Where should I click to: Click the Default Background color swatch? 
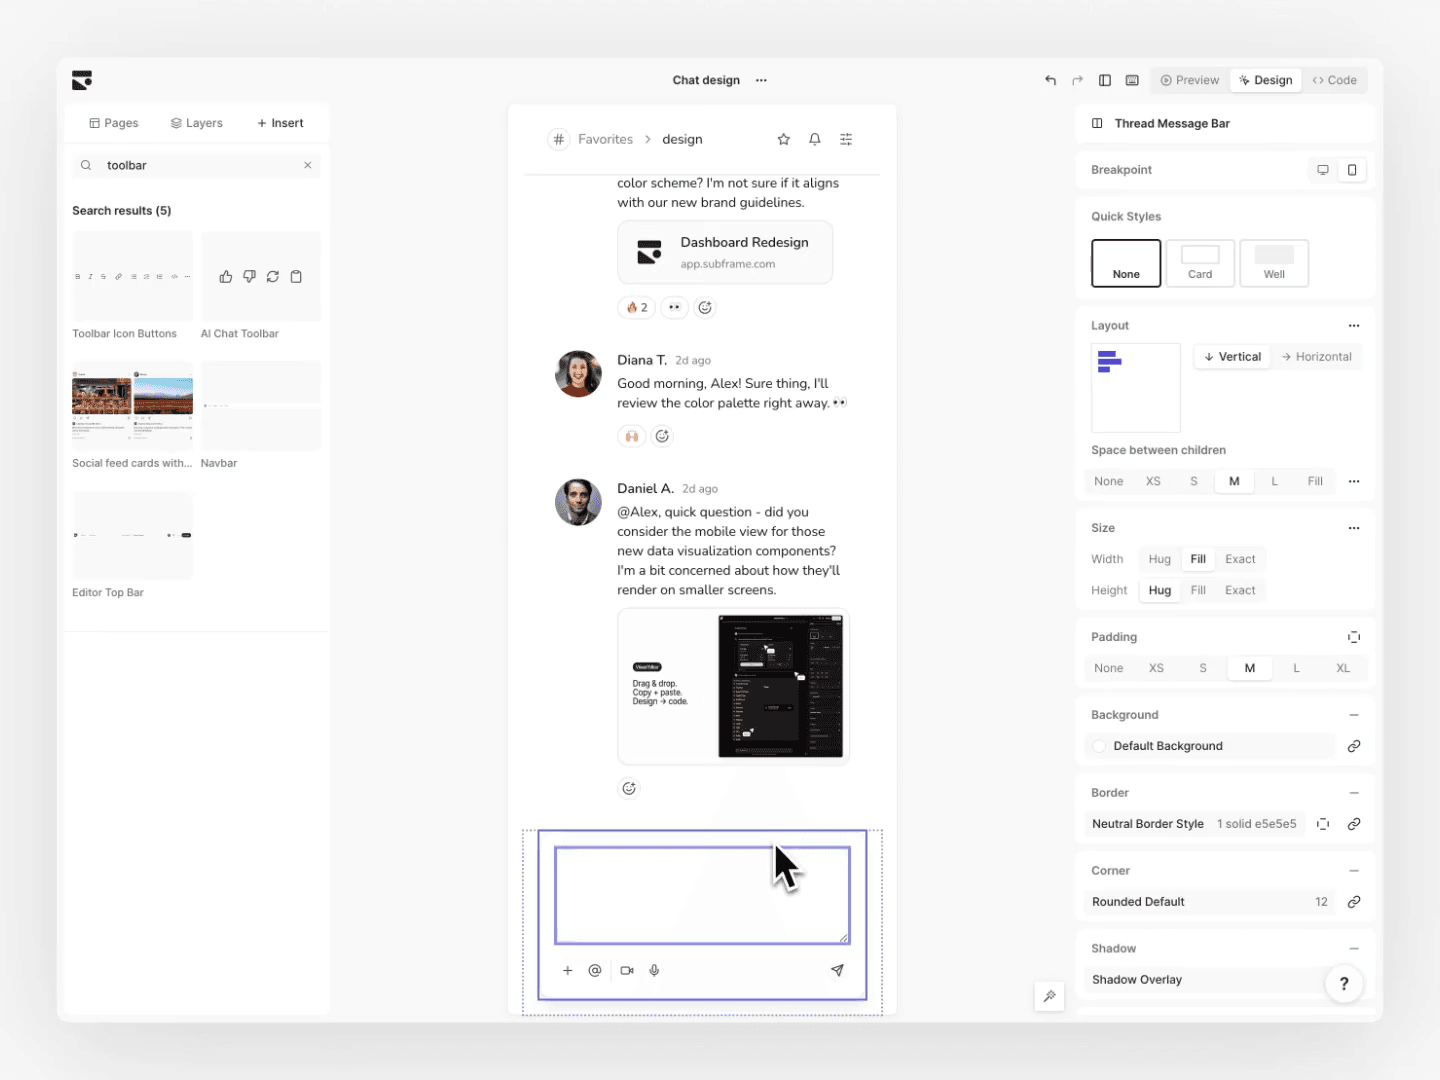(x=1099, y=746)
